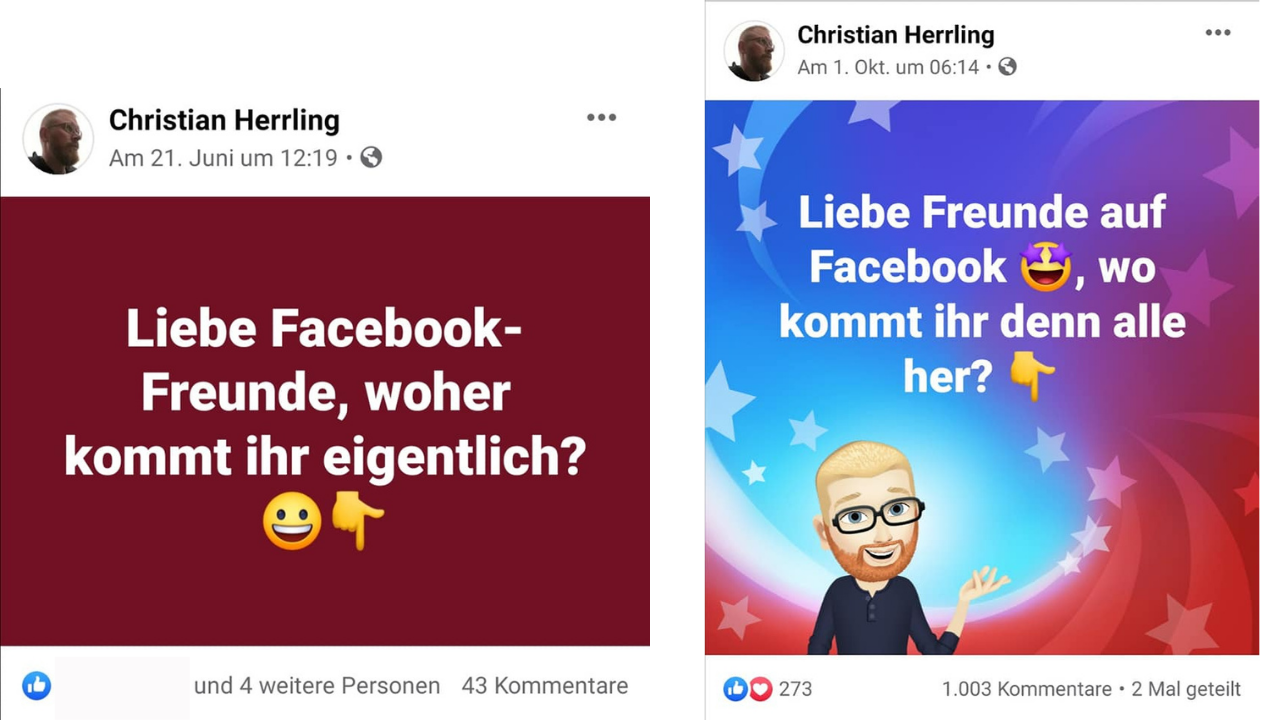Click 2 Mal geteilt share count

point(1186,689)
